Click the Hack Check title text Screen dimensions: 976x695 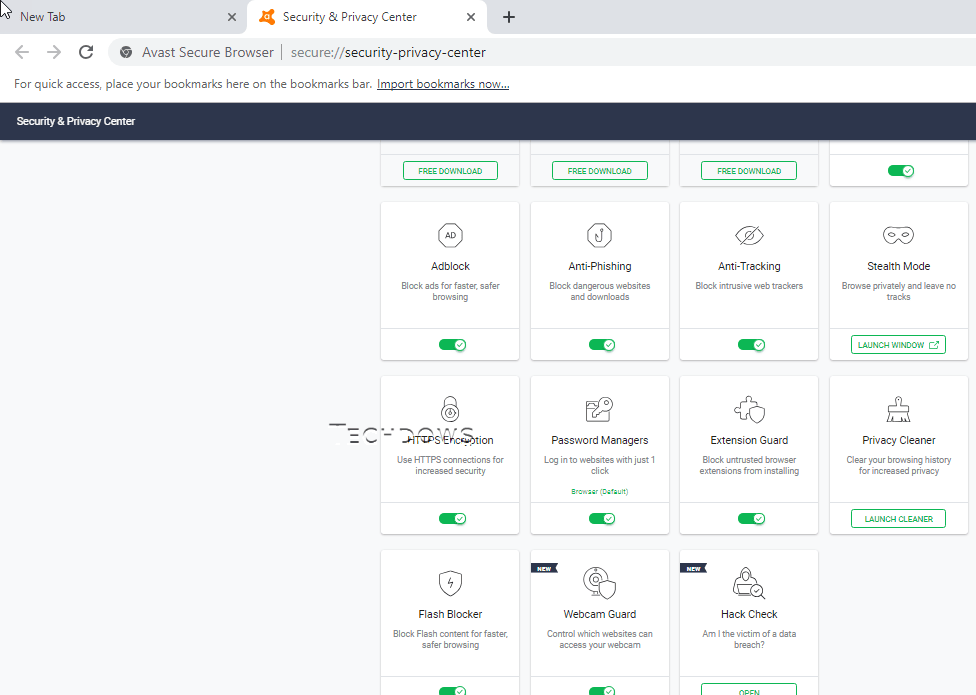749,614
